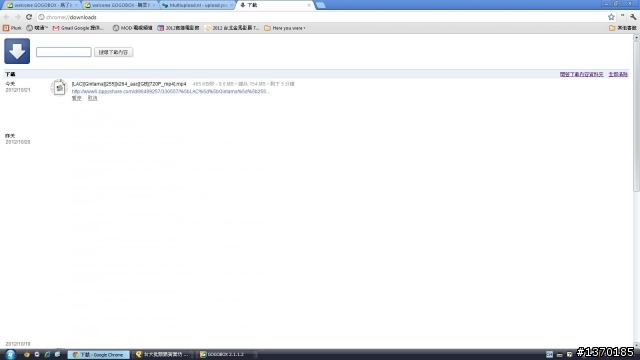Switch to first 'welcome GOGOBOX' tab
The height and width of the screenshot is (360, 640).
coord(42,5)
